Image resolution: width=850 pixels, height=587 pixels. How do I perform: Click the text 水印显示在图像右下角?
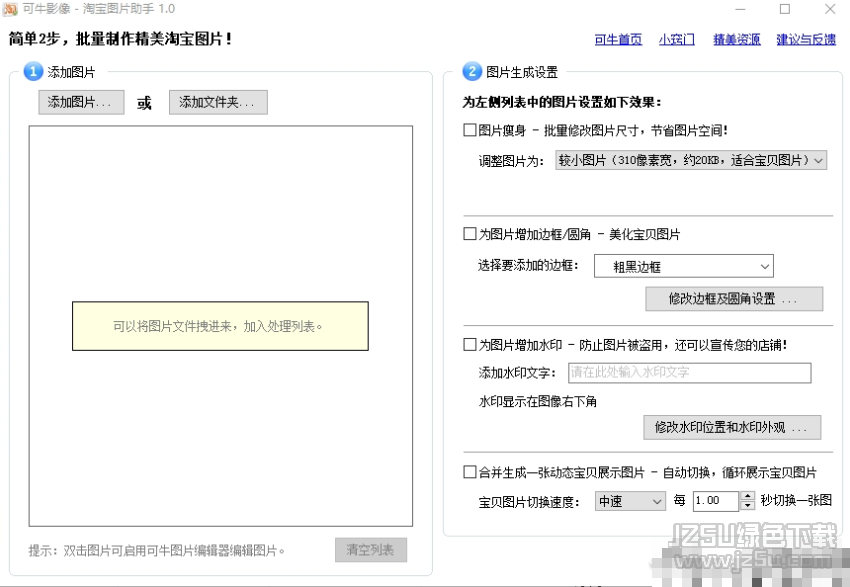[538, 402]
